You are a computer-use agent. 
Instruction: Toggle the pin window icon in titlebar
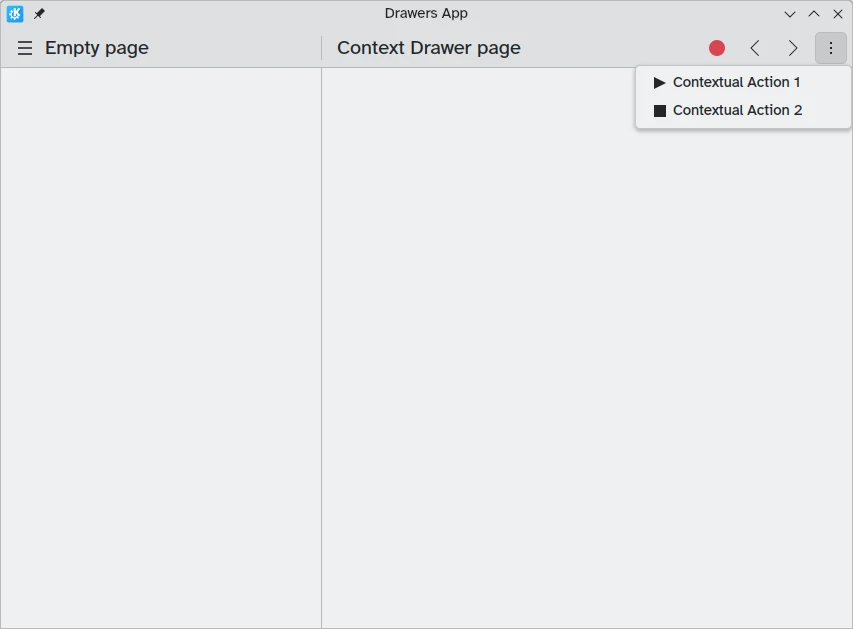click(39, 14)
